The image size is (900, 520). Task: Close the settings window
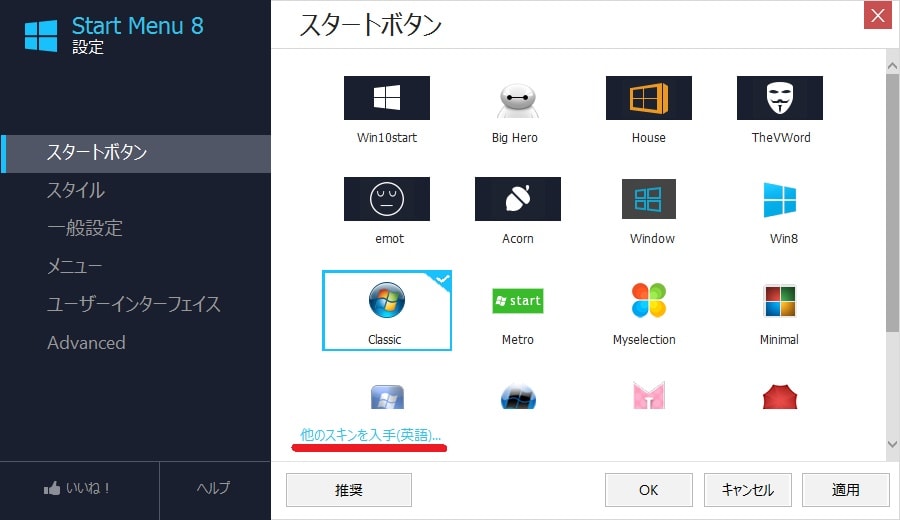(878, 15)
